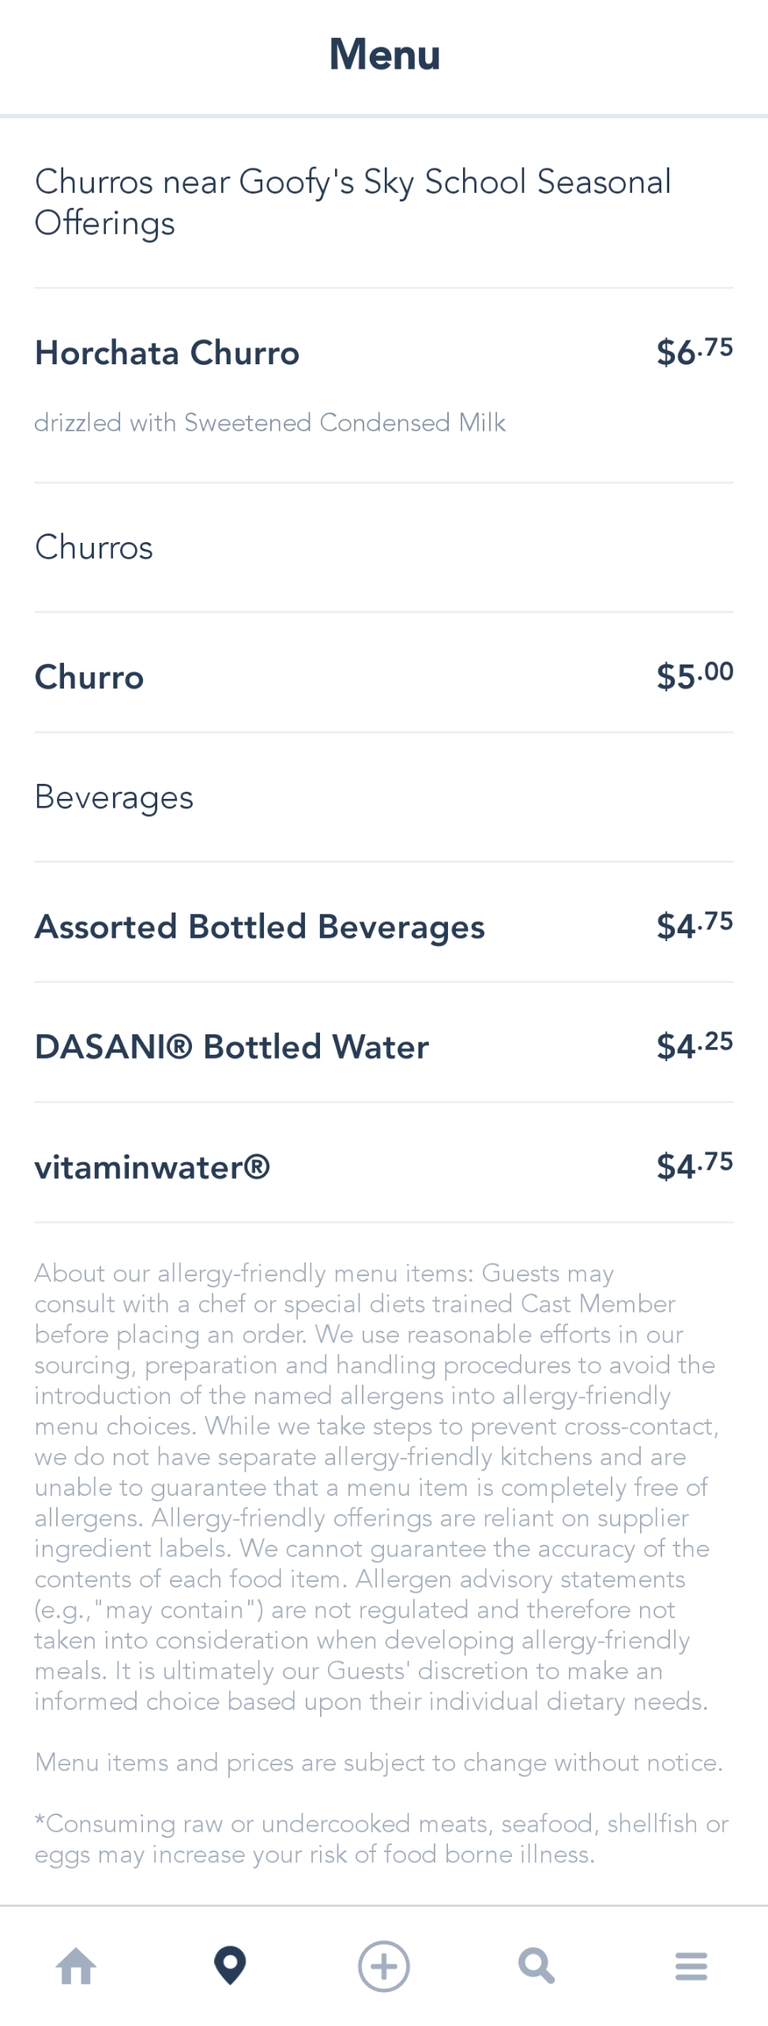This screenshot has width=768, height=2026.
Task: Select DASANI Bottled Water item
Action: click(232, 1047)
